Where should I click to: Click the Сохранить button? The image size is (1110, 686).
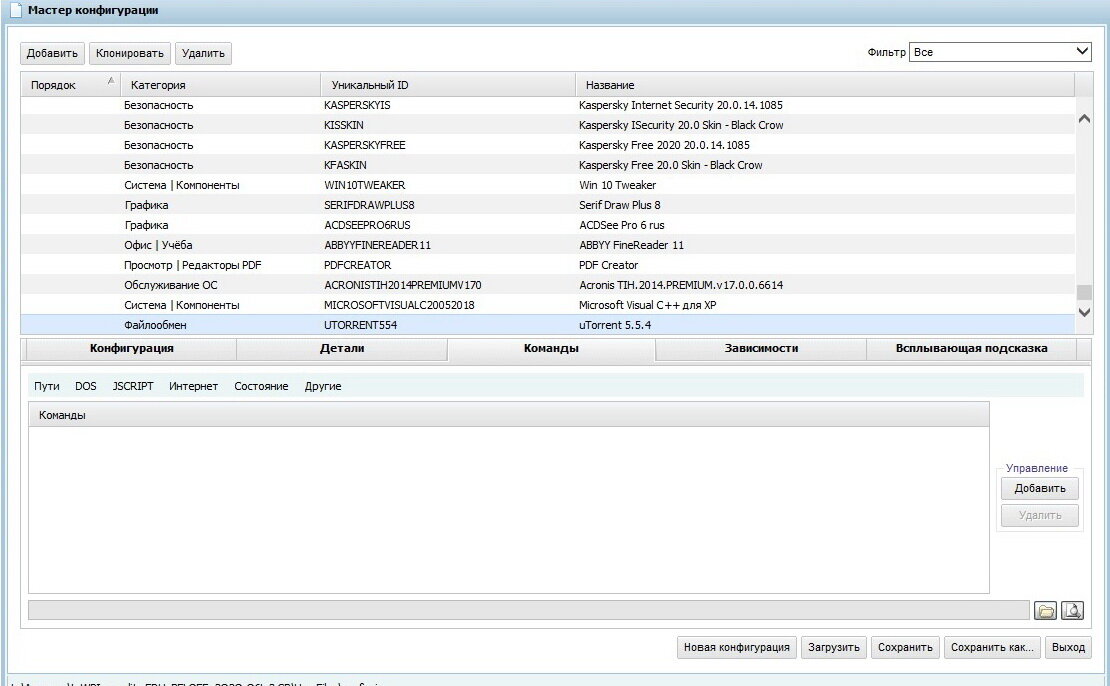[905, 647]
